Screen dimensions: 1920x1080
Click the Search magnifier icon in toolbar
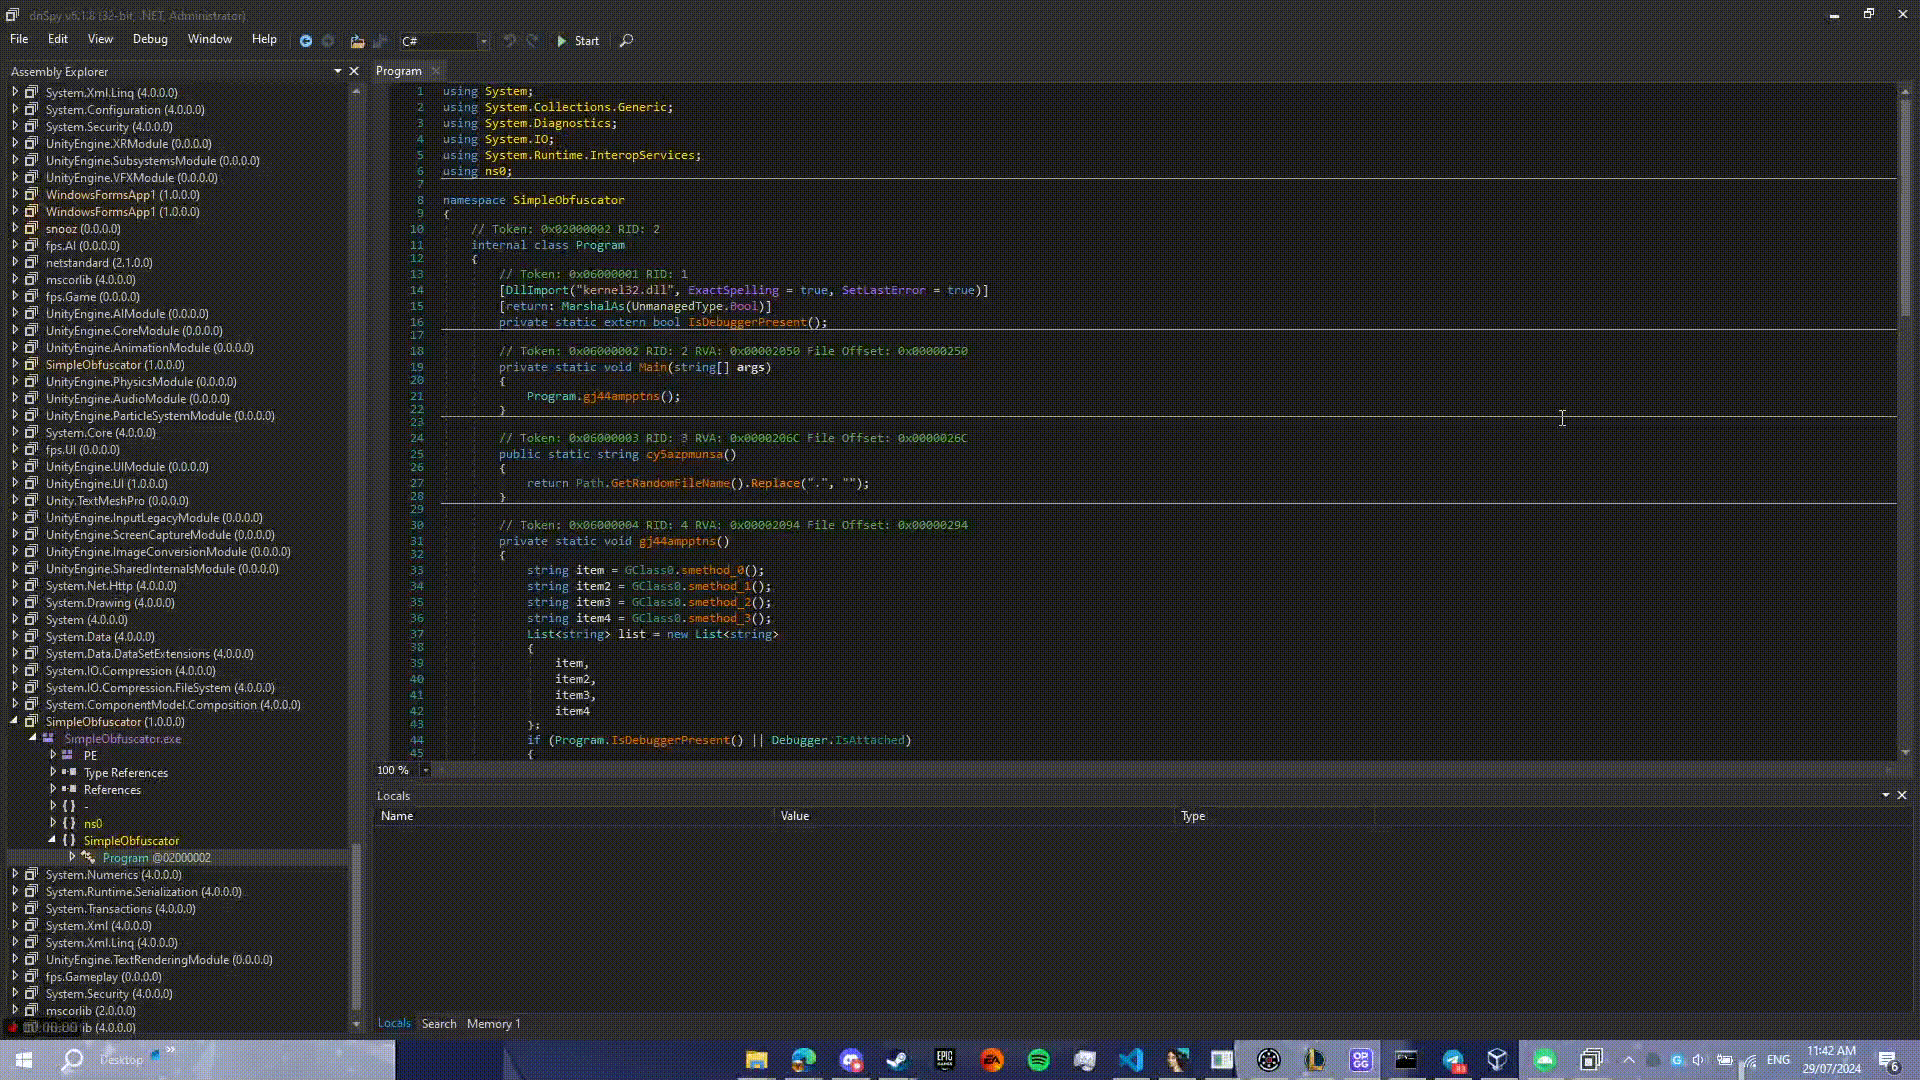(626, 41)
